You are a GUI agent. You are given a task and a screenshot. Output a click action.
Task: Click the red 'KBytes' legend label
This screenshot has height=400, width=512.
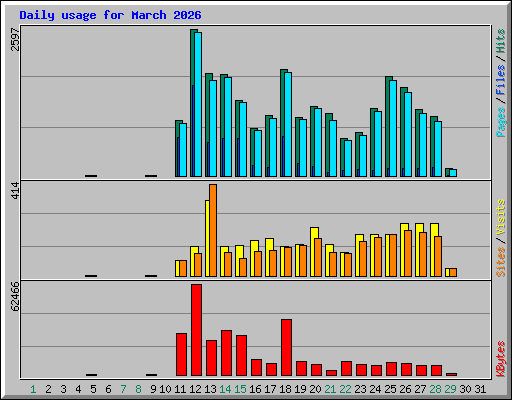click(500, 359)
